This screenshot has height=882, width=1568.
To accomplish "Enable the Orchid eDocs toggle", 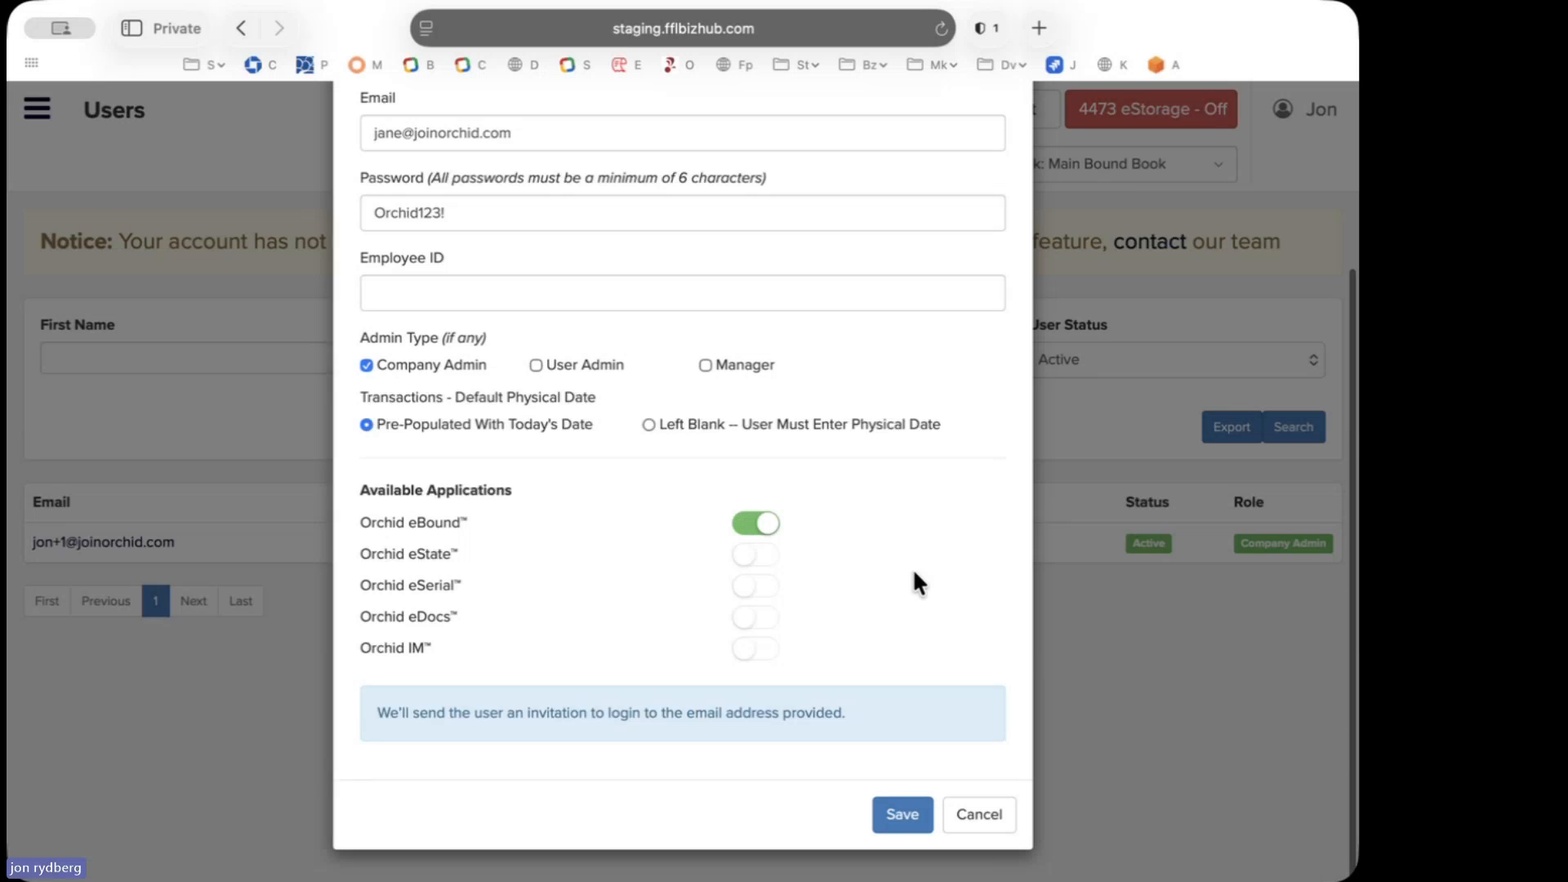I will (755, 617).
